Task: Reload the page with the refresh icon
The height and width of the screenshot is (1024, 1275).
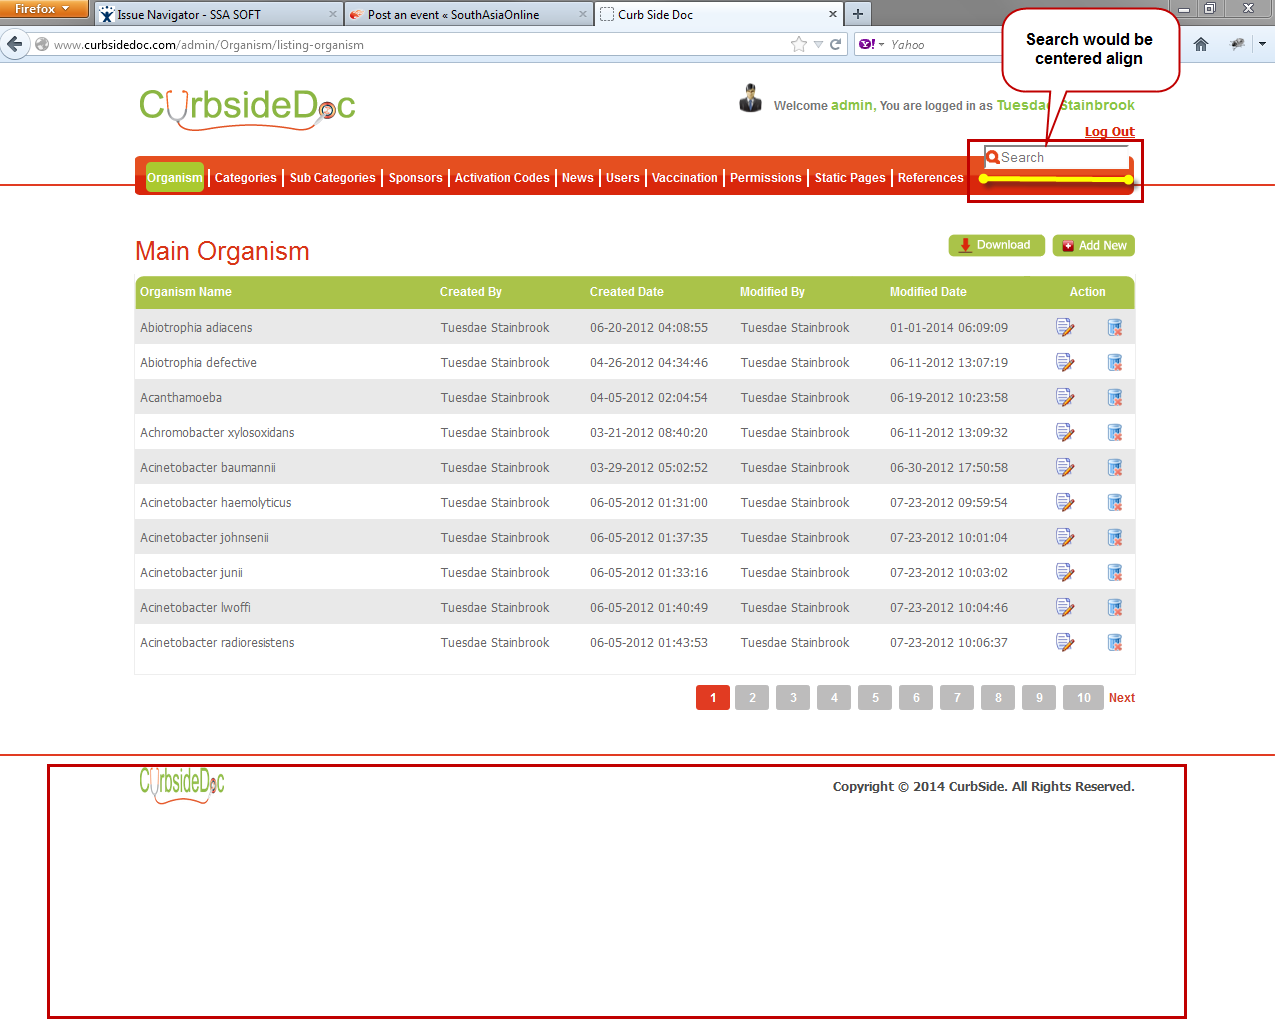Action: pyautogui.click(x=836, y=44)
